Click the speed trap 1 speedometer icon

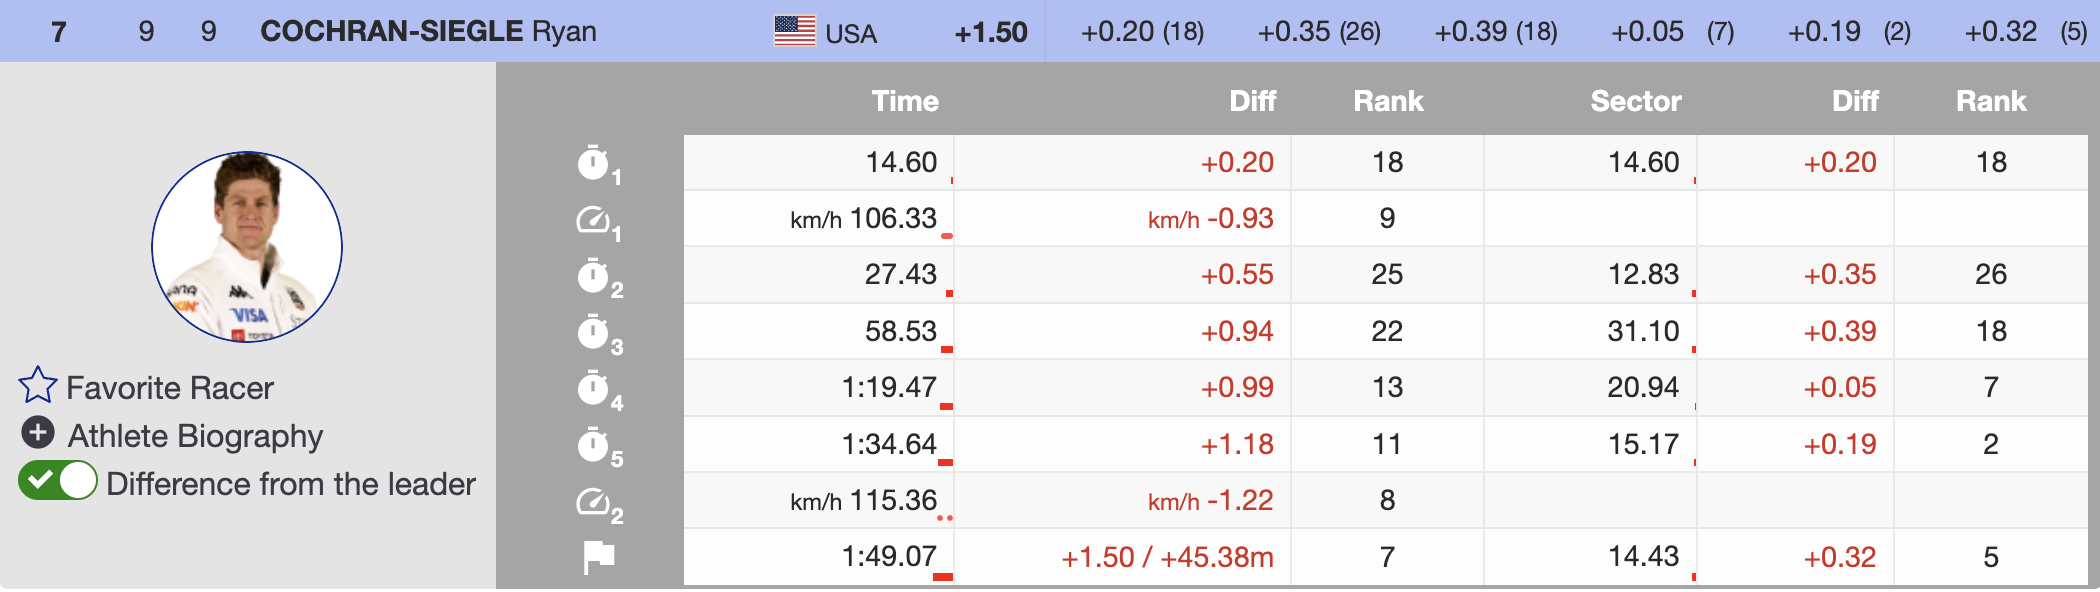(594, 219)
